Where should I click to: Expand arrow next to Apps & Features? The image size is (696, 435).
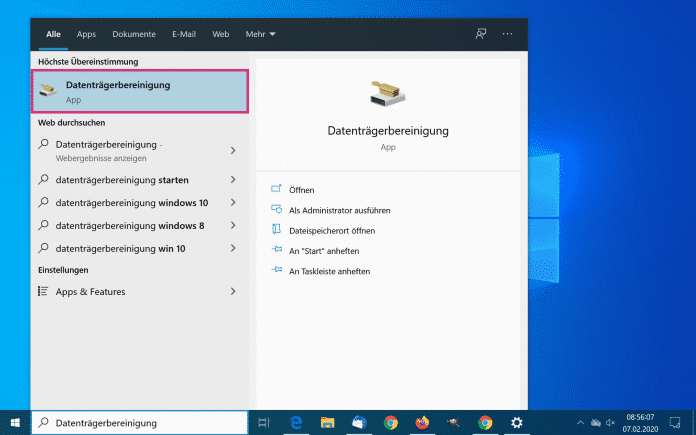pyautogui.click(x=233, y=291)
